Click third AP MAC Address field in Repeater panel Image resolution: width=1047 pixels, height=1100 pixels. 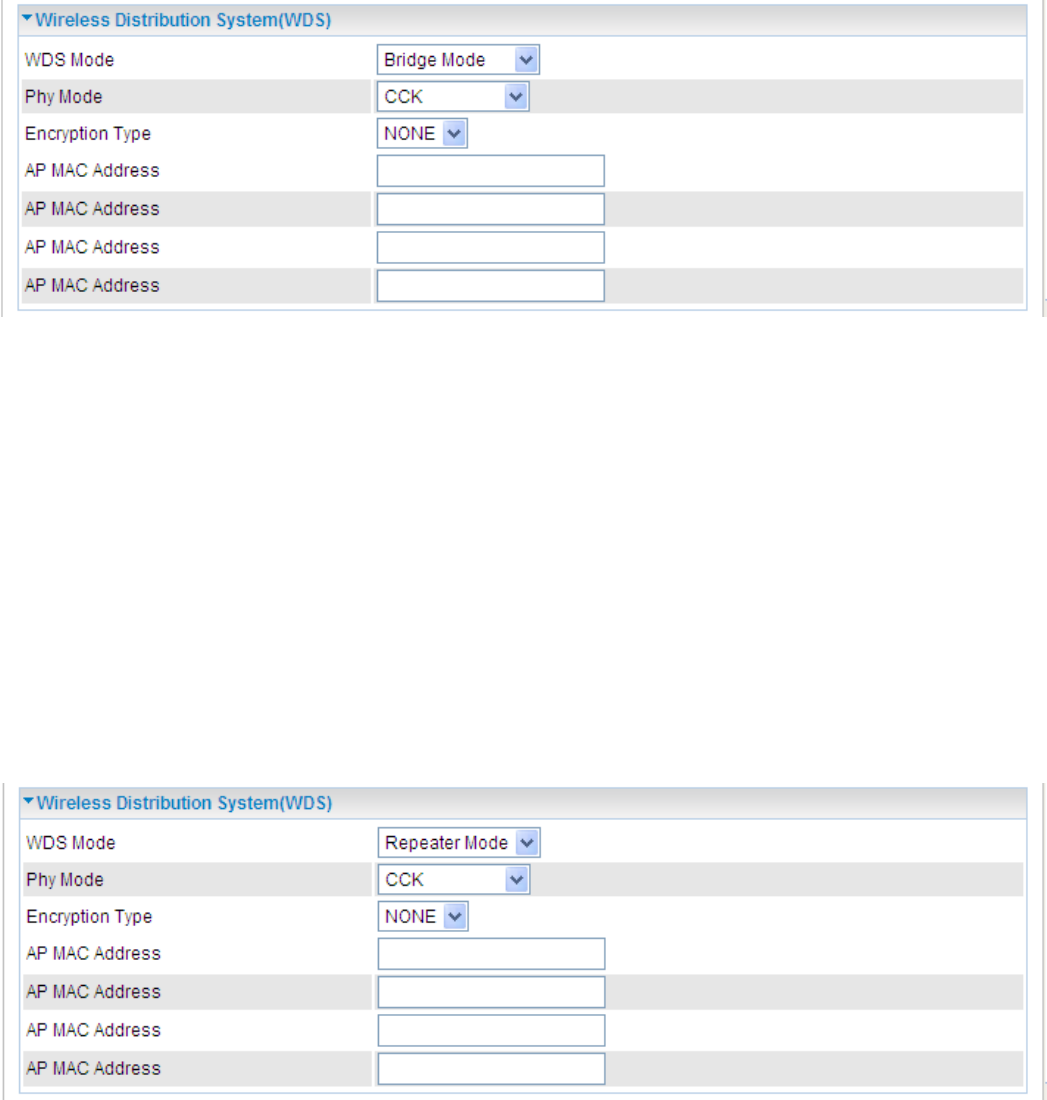[x=491, y=1031]
